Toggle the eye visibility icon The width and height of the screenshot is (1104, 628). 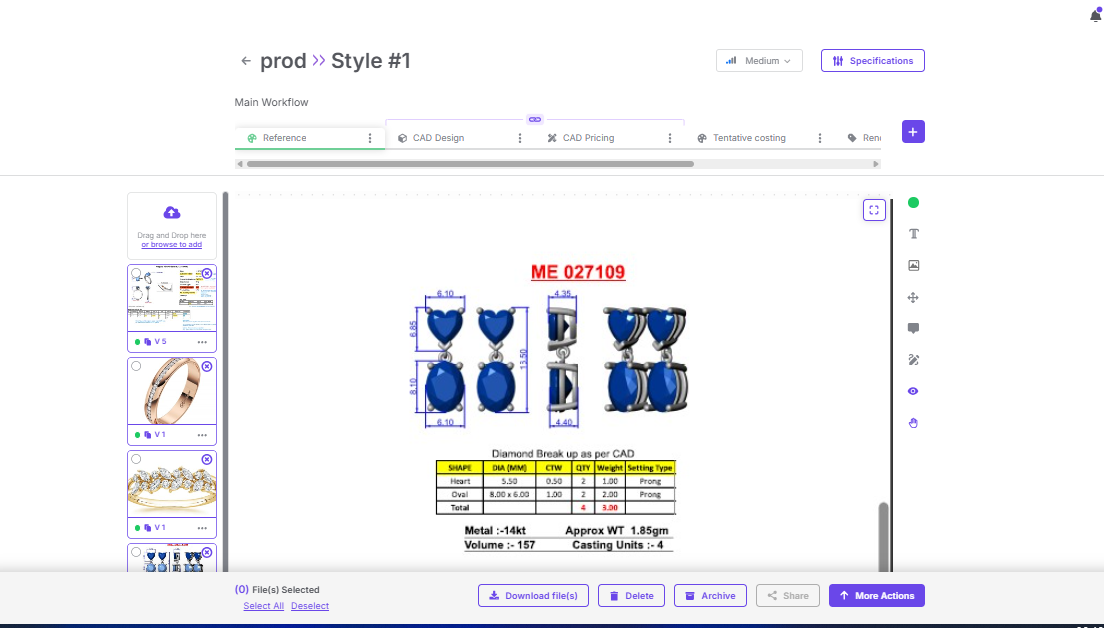pyautogui.click(x=913, y=391)
